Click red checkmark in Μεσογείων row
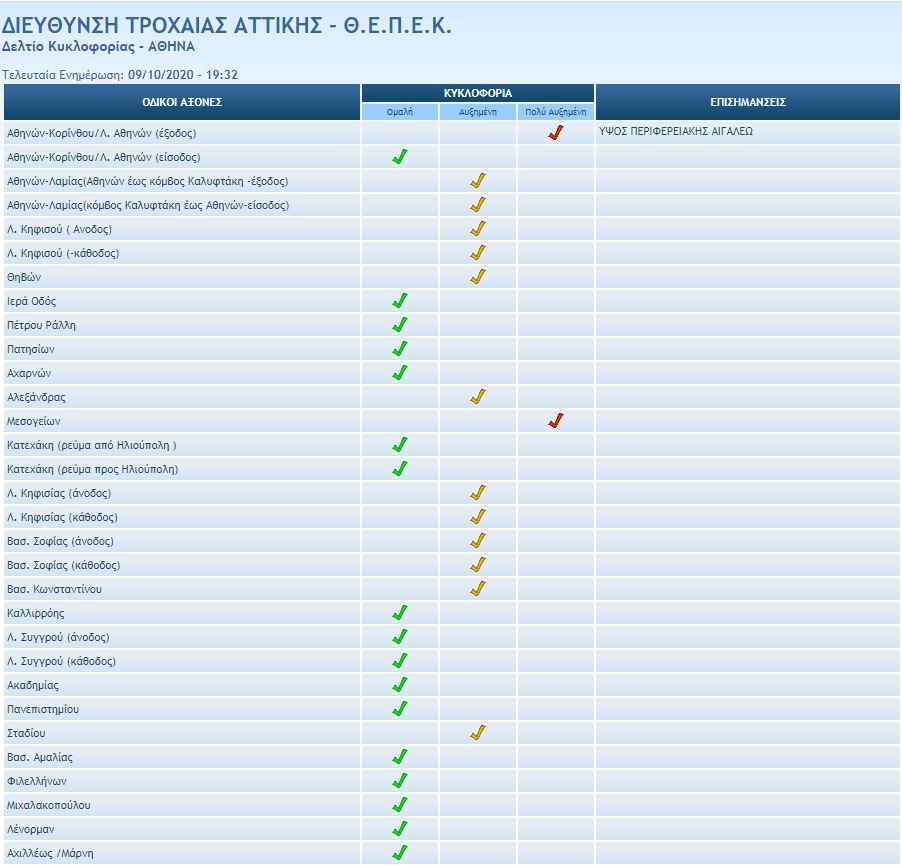This screenshot has width=902, height=865. point(556,421)
